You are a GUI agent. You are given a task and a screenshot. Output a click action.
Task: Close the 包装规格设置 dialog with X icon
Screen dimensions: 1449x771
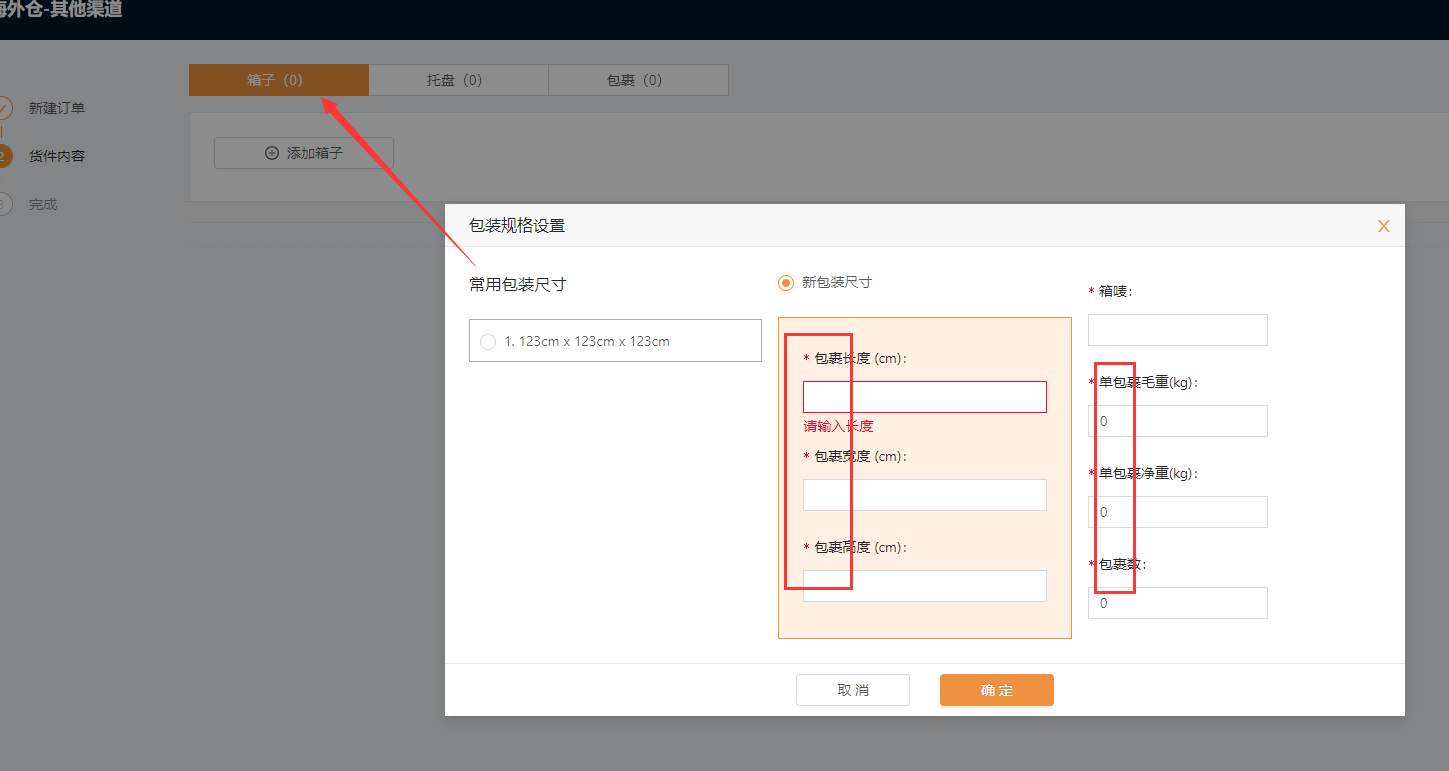click(1383, 226)
